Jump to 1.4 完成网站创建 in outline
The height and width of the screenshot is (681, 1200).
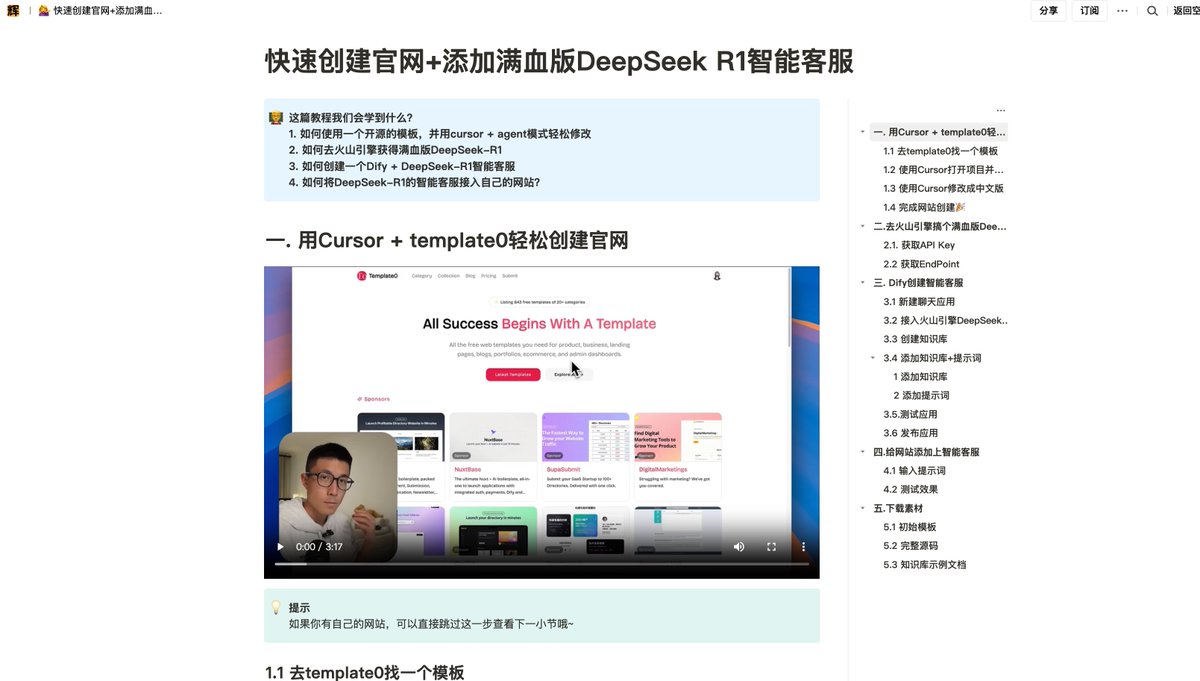924,207
